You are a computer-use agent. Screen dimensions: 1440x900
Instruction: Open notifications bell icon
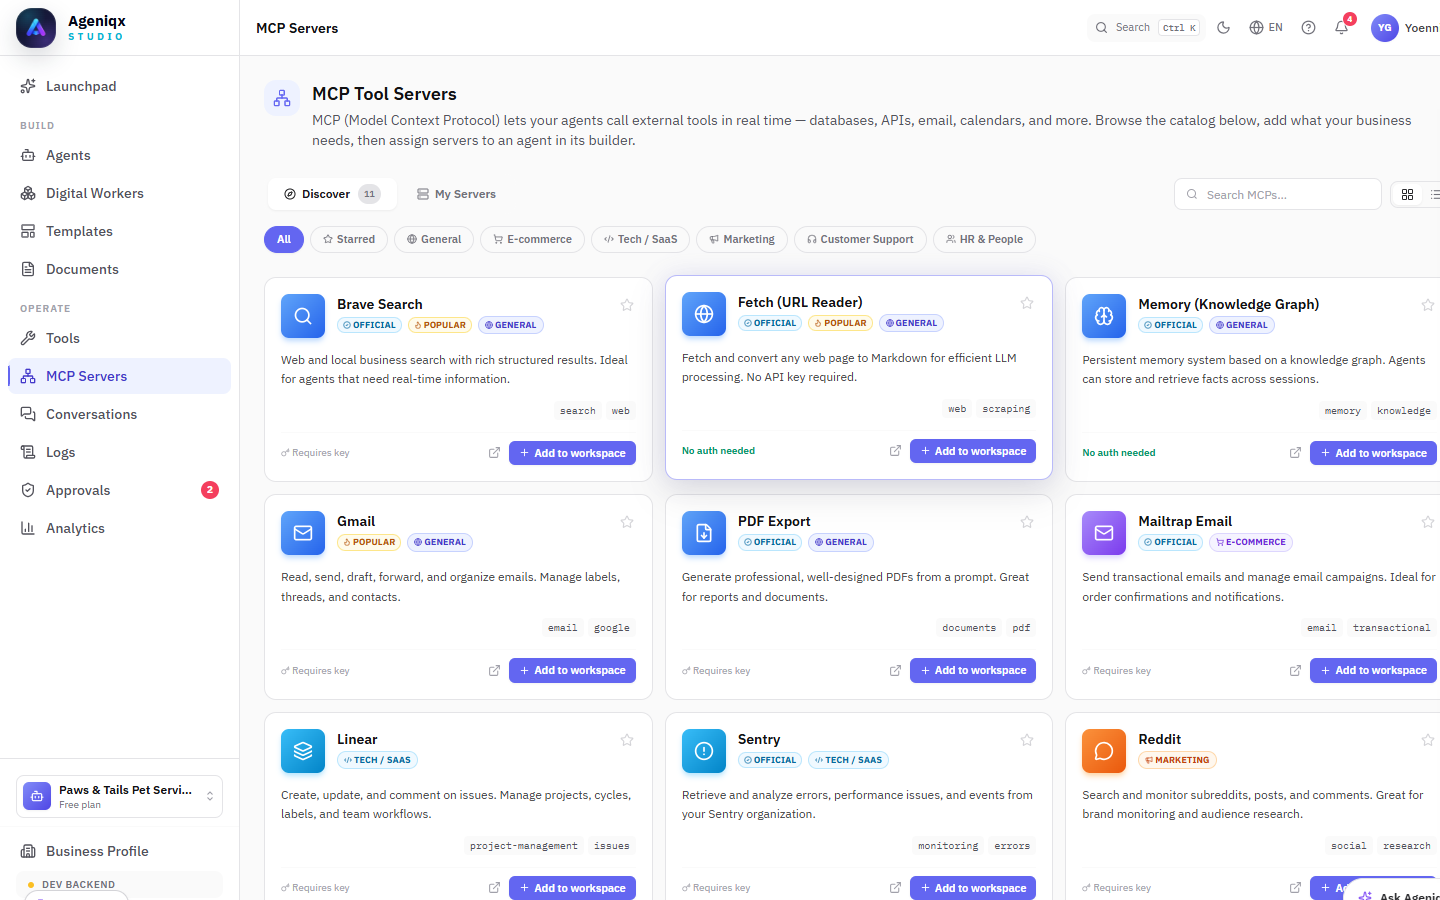click(1342, 28)
